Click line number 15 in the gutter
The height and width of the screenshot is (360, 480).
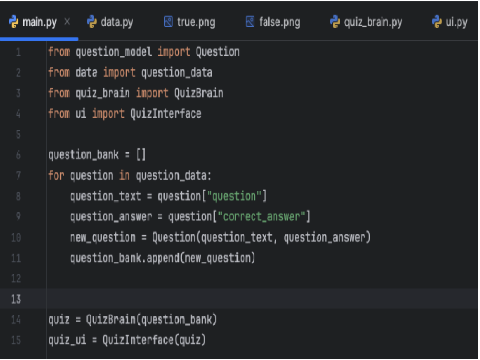(16, 340)
